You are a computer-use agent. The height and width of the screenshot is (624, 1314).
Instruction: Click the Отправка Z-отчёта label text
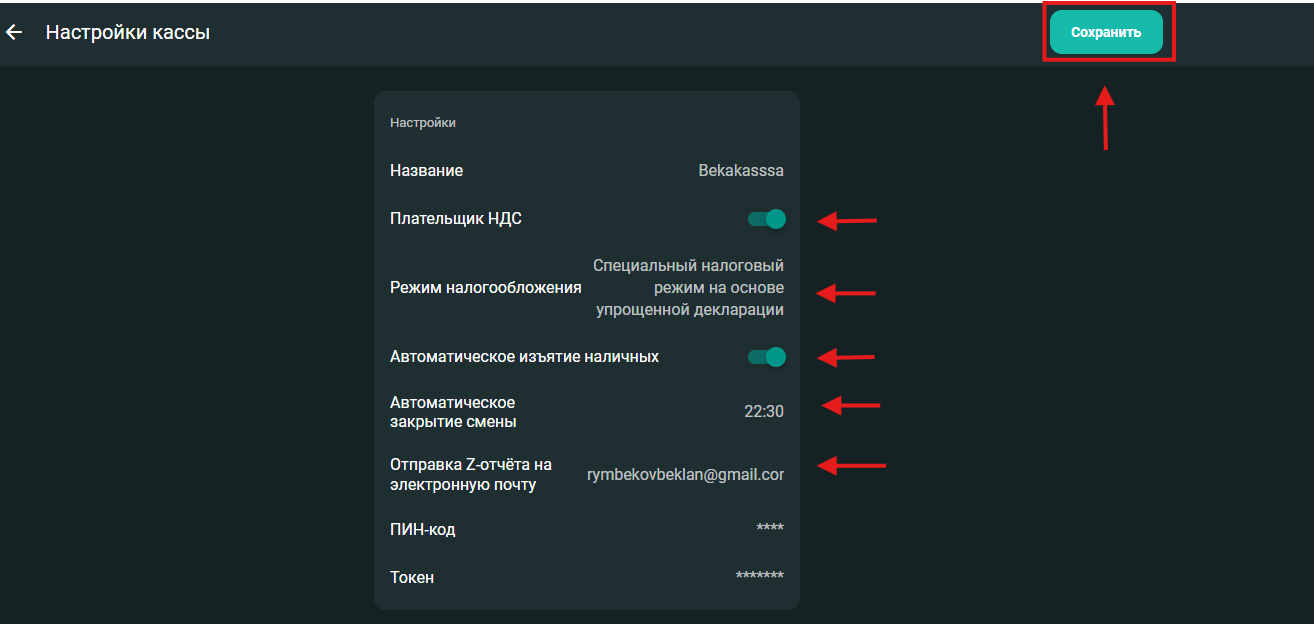coord(470,475)
